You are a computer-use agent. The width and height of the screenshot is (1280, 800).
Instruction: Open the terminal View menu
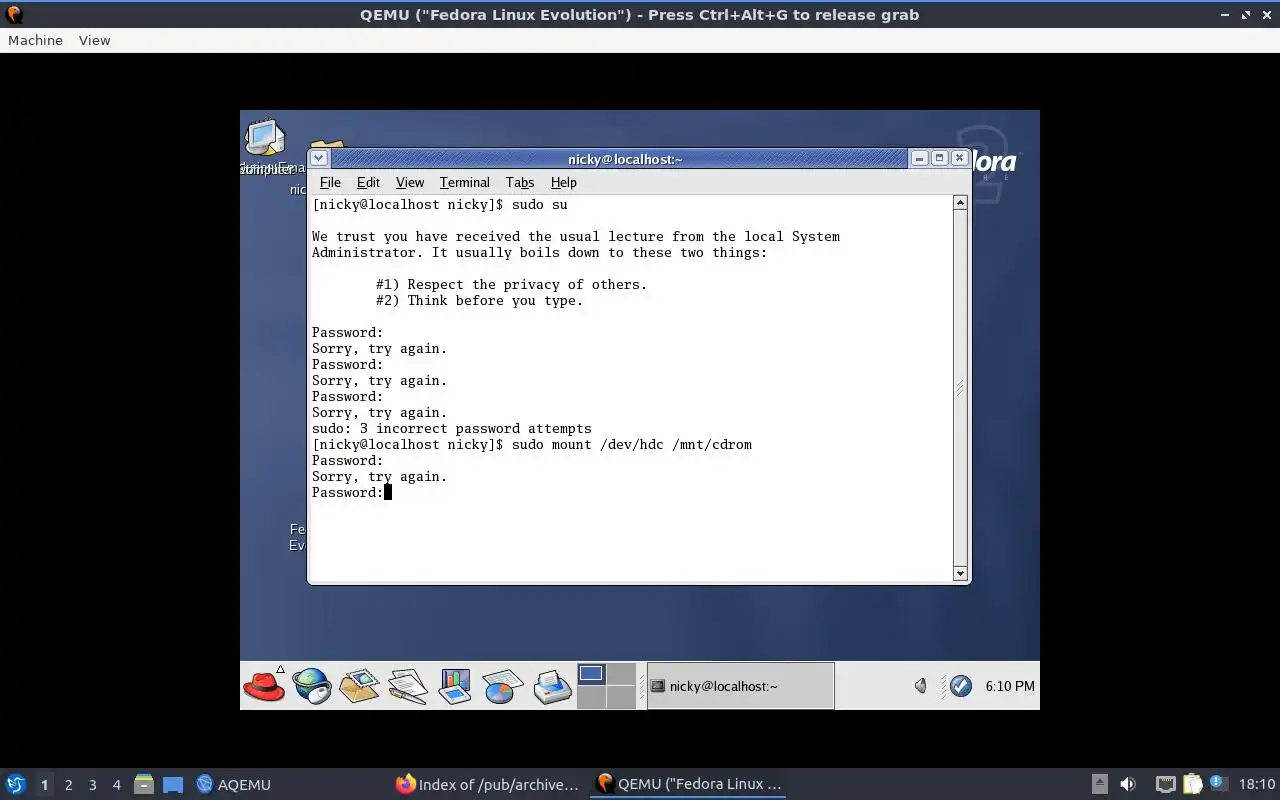[x=410, y=182]
